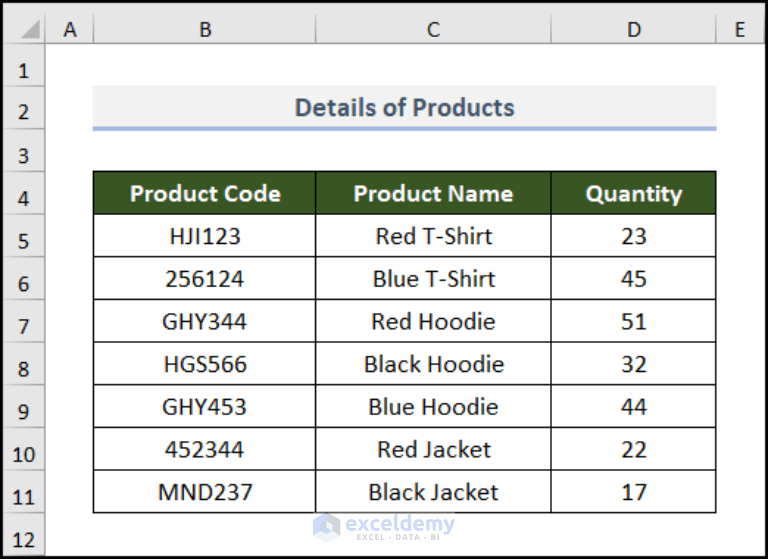Viewport: 768px width, 559px height.
Task: Select row 7 header
Action: click(x=24, y=321)
